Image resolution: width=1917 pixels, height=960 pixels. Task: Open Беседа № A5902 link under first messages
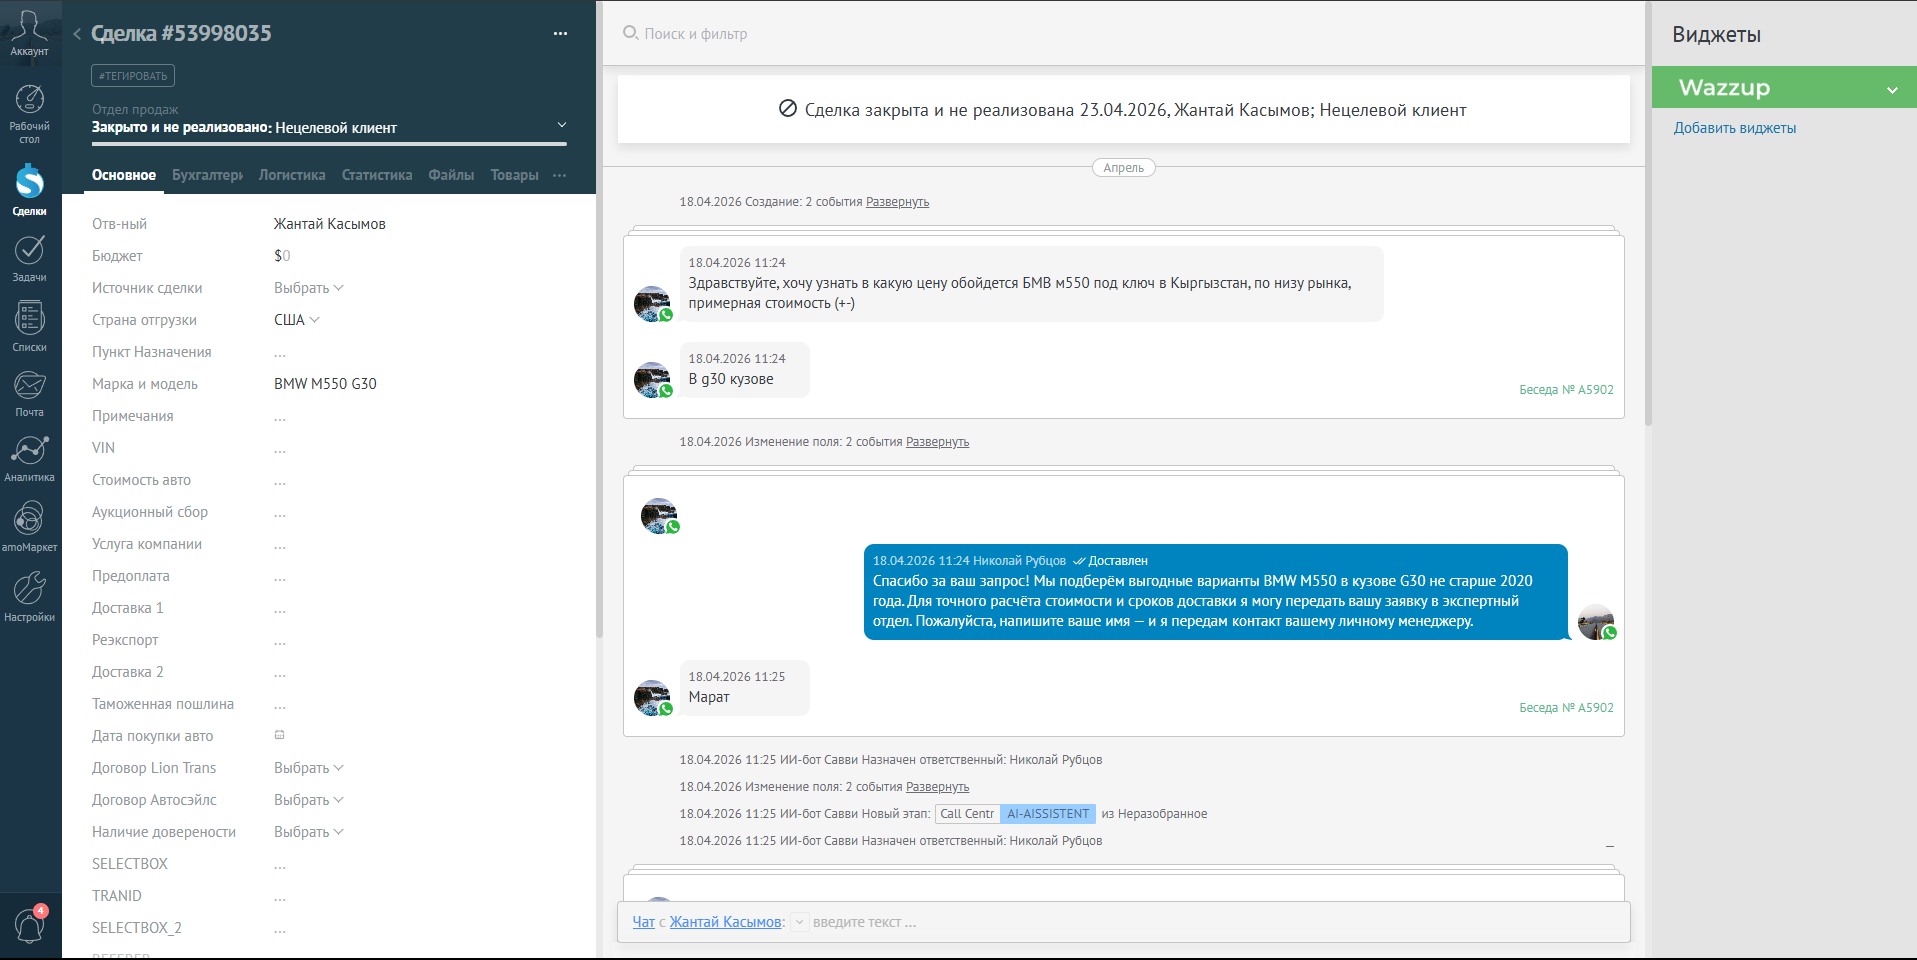tap(1566, 390)
